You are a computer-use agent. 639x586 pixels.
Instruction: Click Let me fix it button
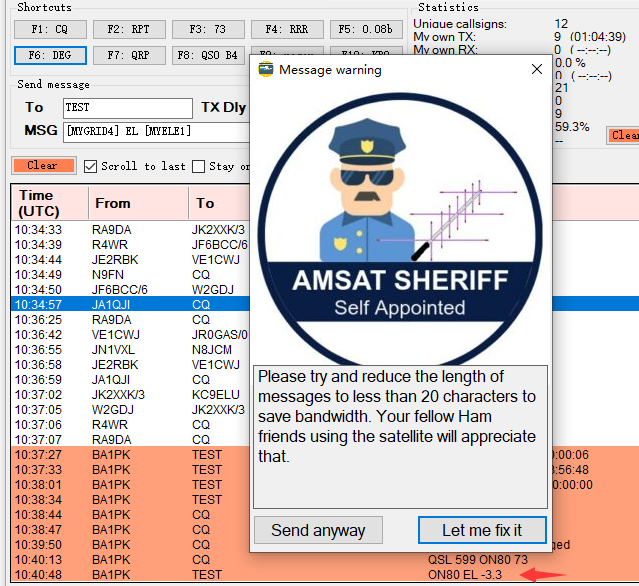[x=482, y=530]
